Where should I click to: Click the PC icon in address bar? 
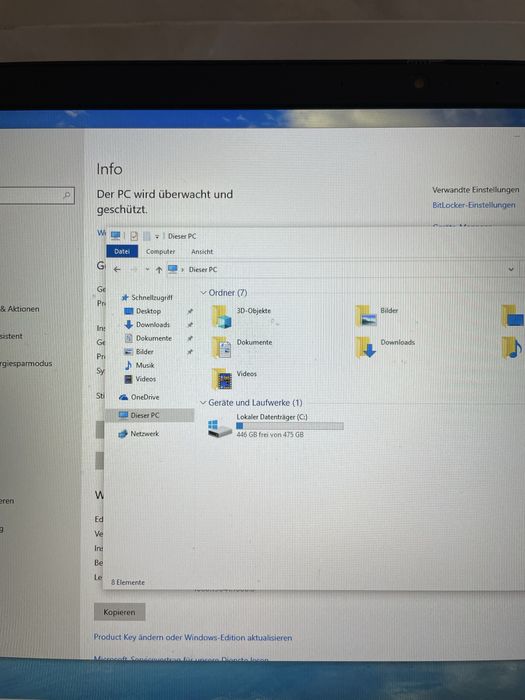pyautogui.click(x=173, y=269)
